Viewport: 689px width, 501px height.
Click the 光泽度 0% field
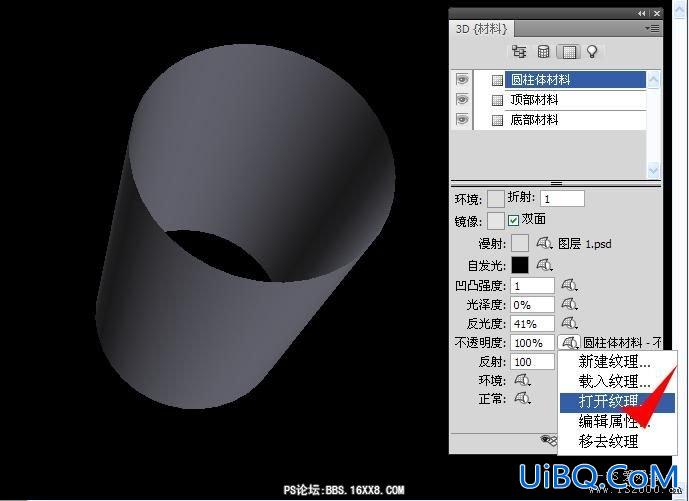click(532, 305)
